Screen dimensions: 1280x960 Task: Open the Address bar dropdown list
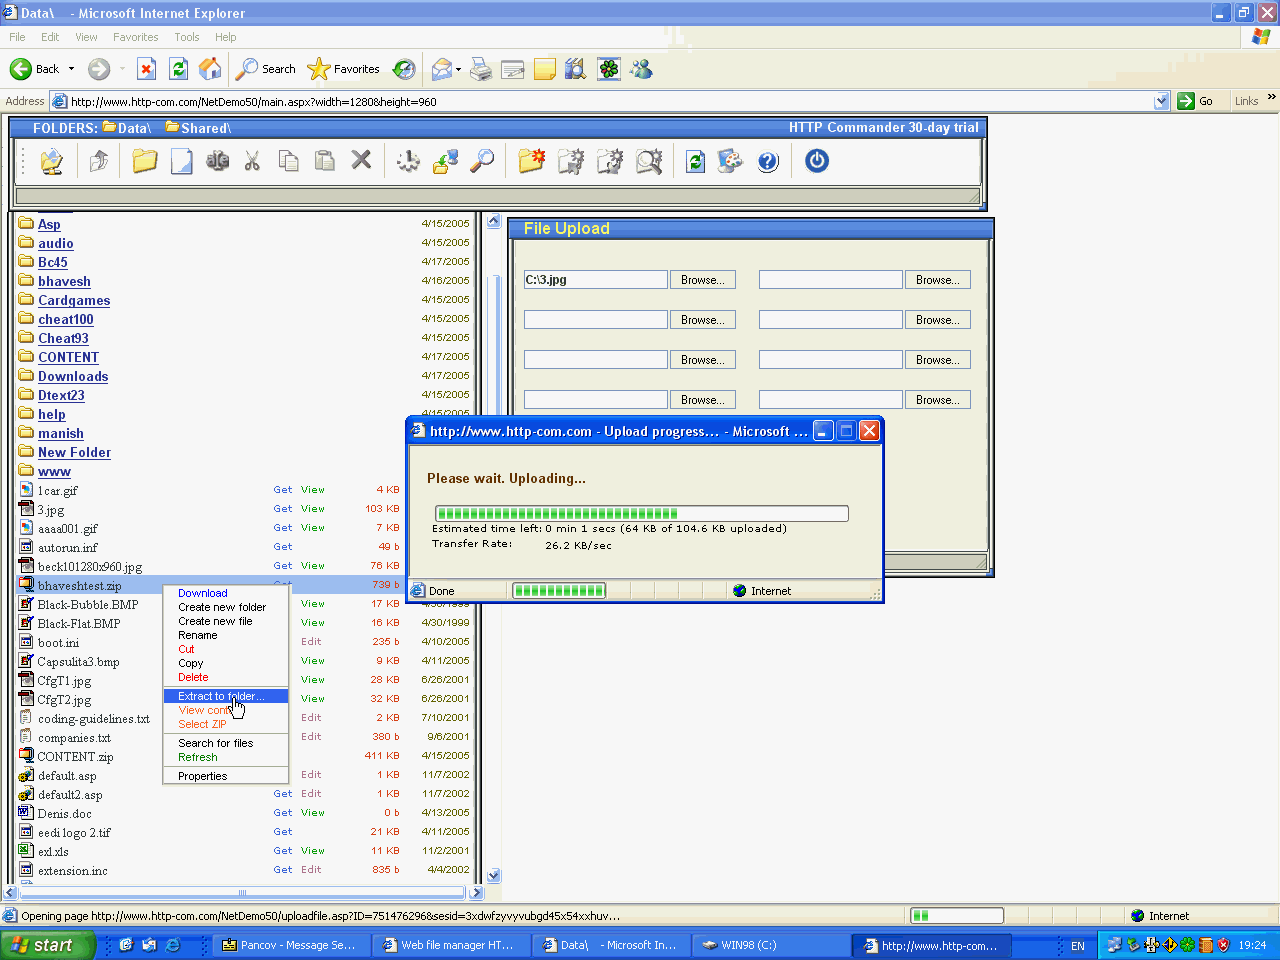point(1161,101)
